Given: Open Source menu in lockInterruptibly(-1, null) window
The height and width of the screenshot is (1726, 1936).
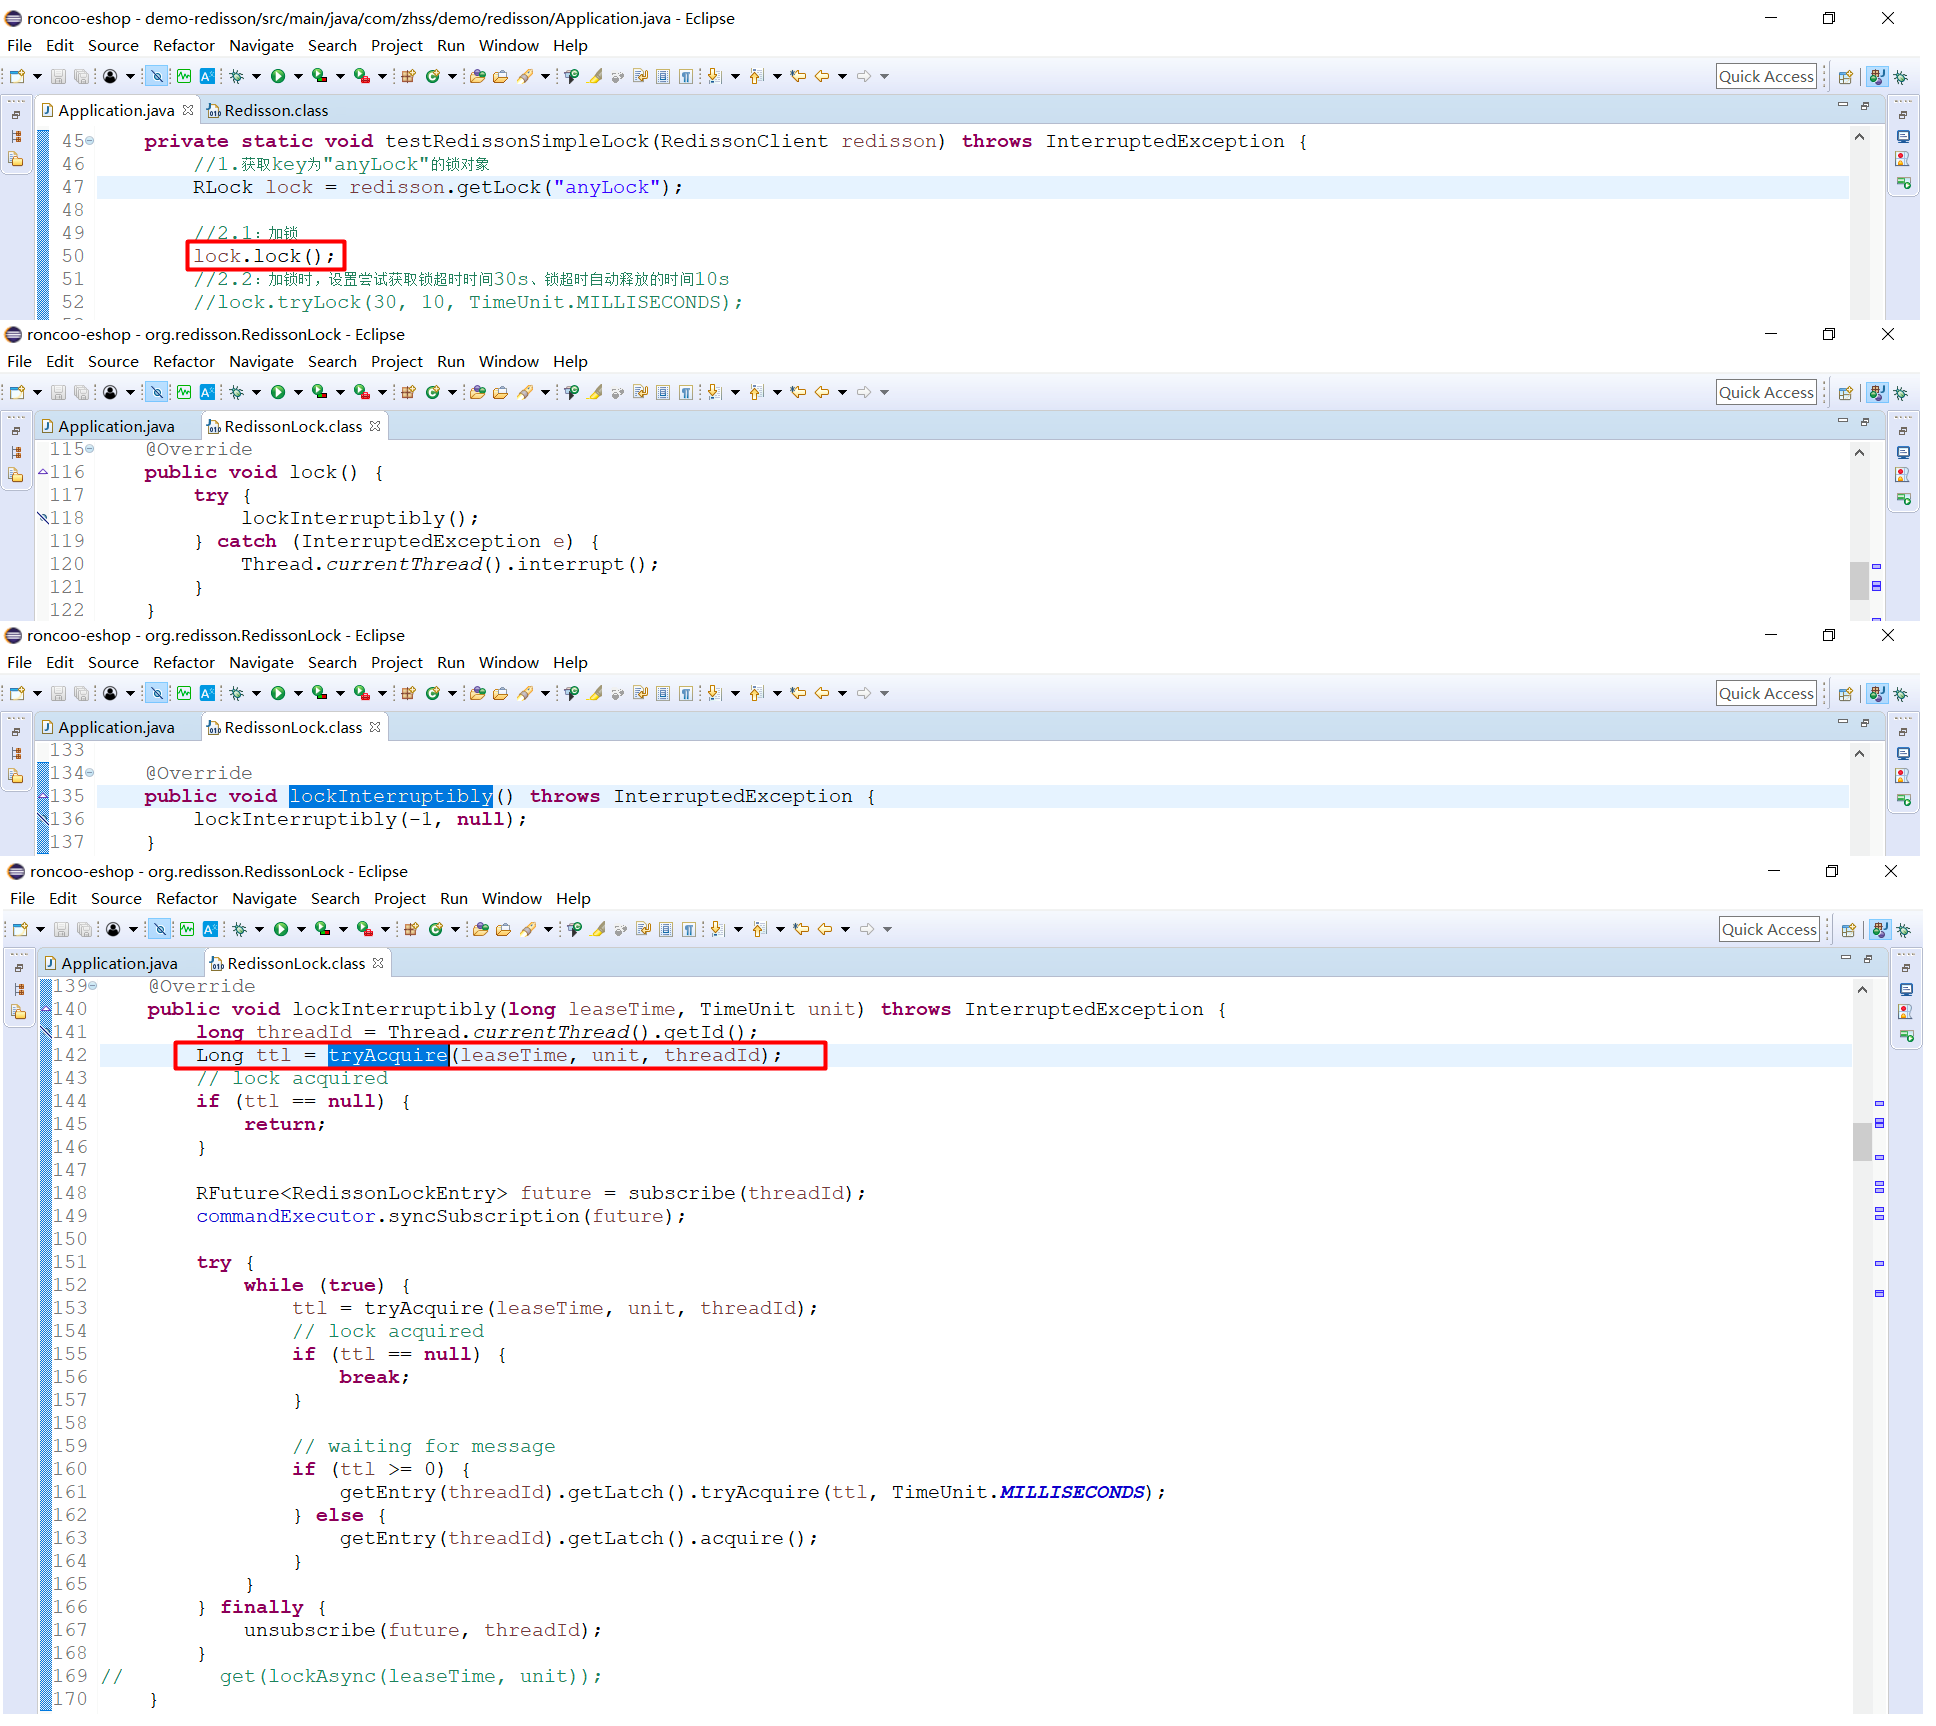Looking at the screenshot, I should (x=113, y=663).
